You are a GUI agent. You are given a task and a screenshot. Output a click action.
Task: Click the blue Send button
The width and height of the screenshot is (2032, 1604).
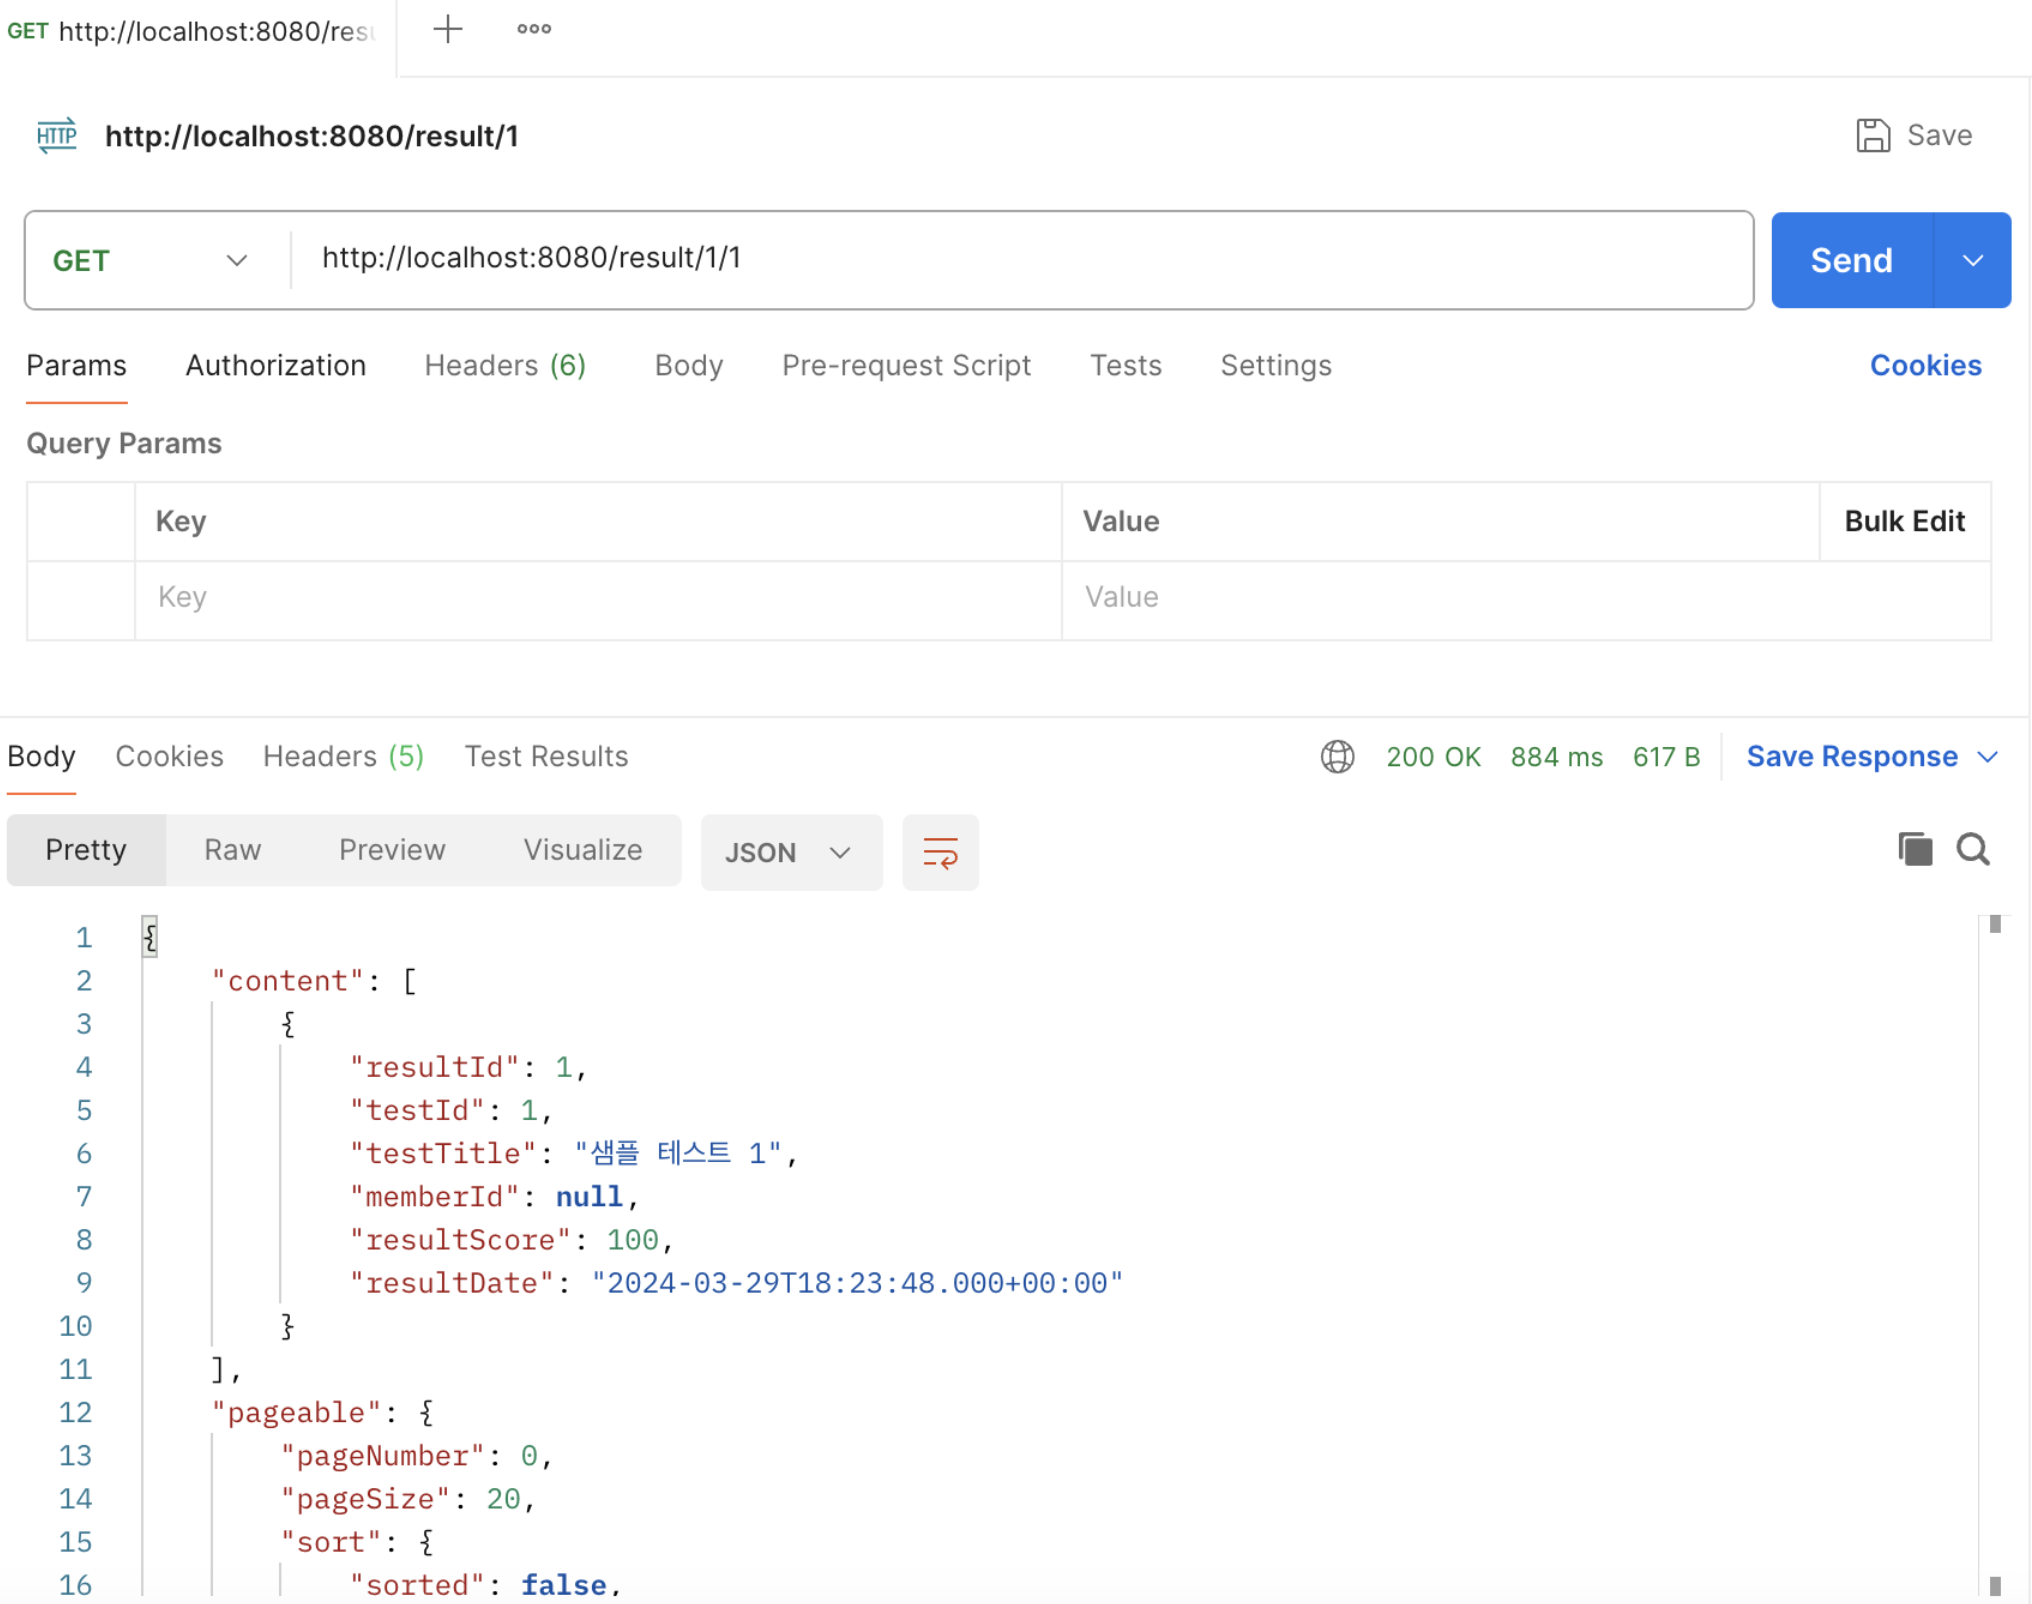click(x=1851, y=261)
